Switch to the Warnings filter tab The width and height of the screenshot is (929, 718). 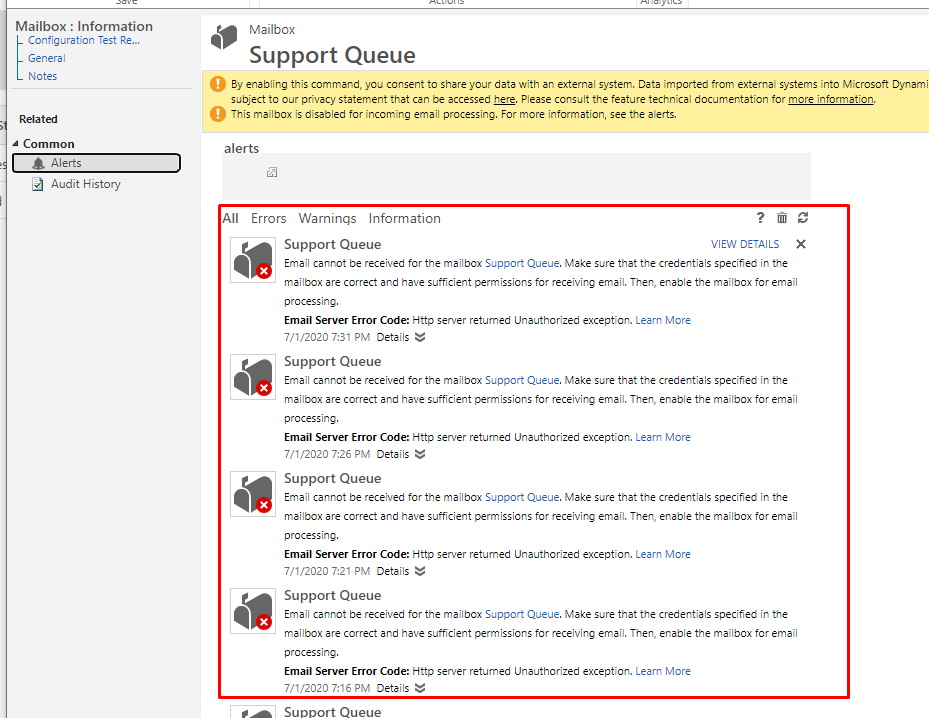click(x=327, y=218)
